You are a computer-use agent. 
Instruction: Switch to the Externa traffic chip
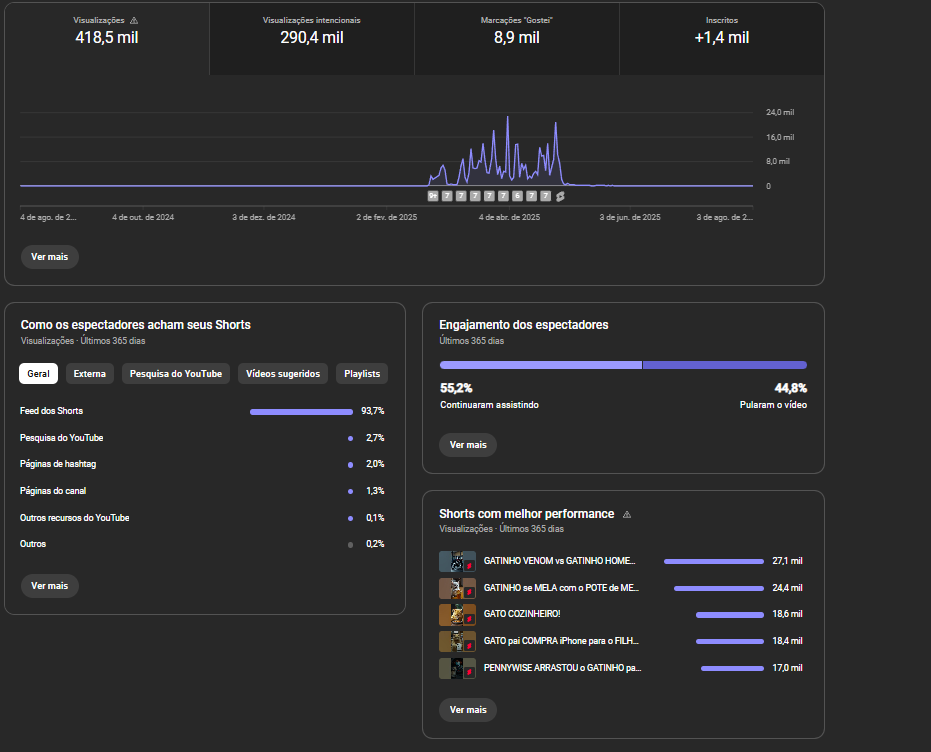pyautogui.click(x=90, y=373)
